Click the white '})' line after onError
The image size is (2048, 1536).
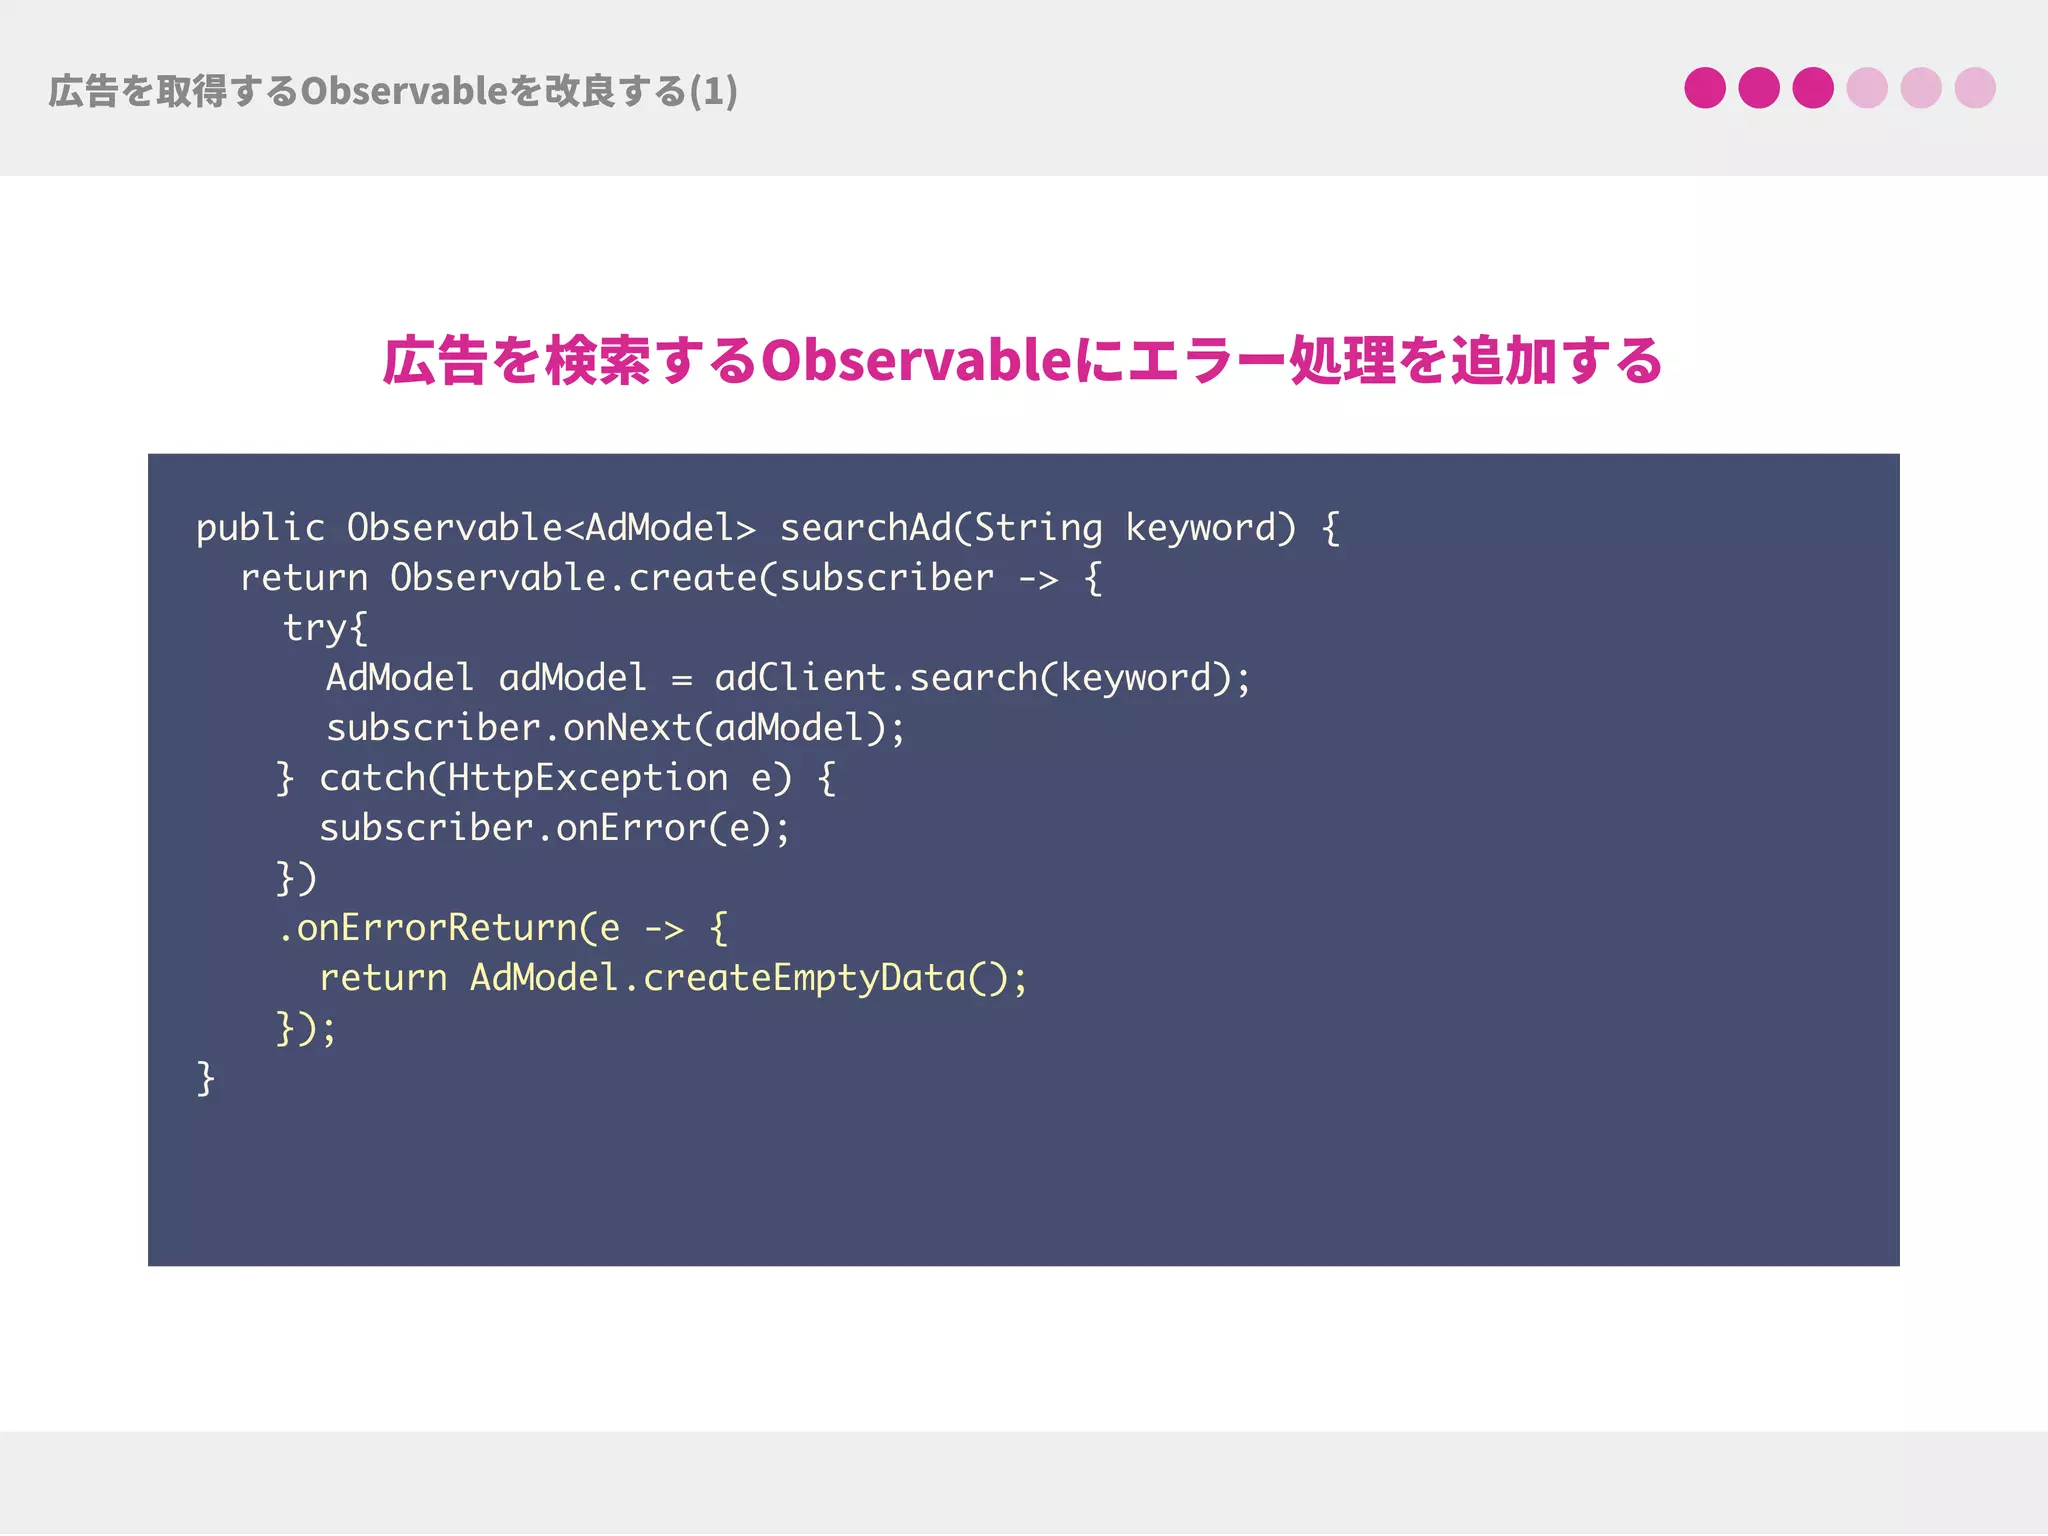(296, 878)
